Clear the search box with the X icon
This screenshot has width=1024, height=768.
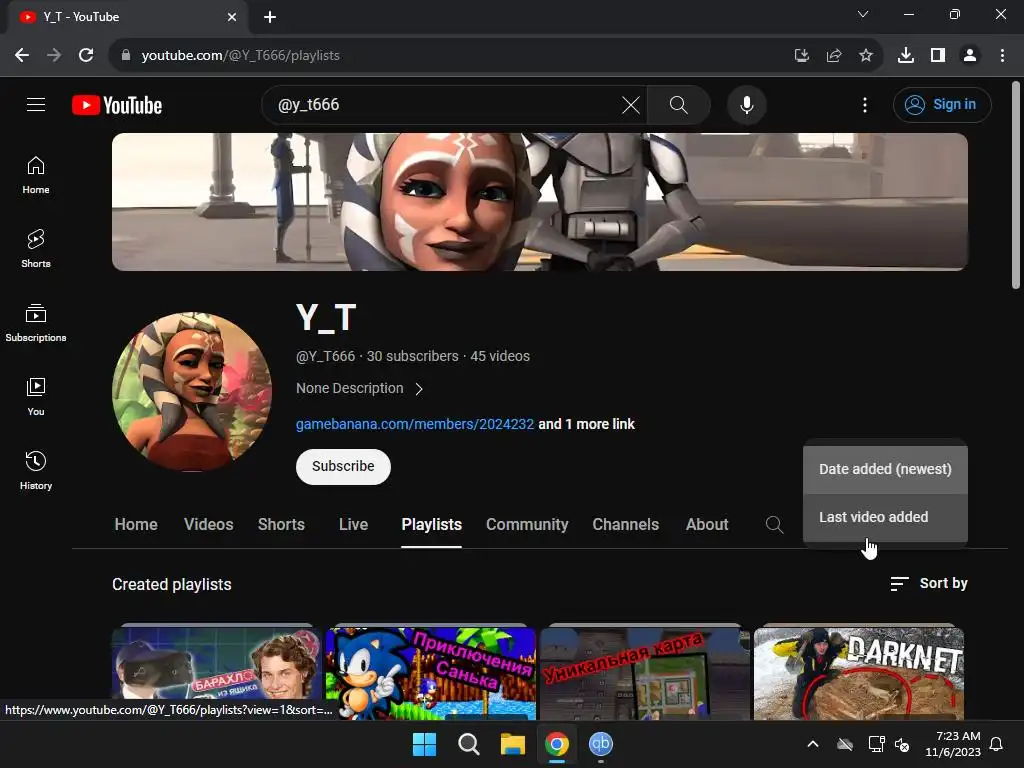pyautogui.click(x=631, y=104)
